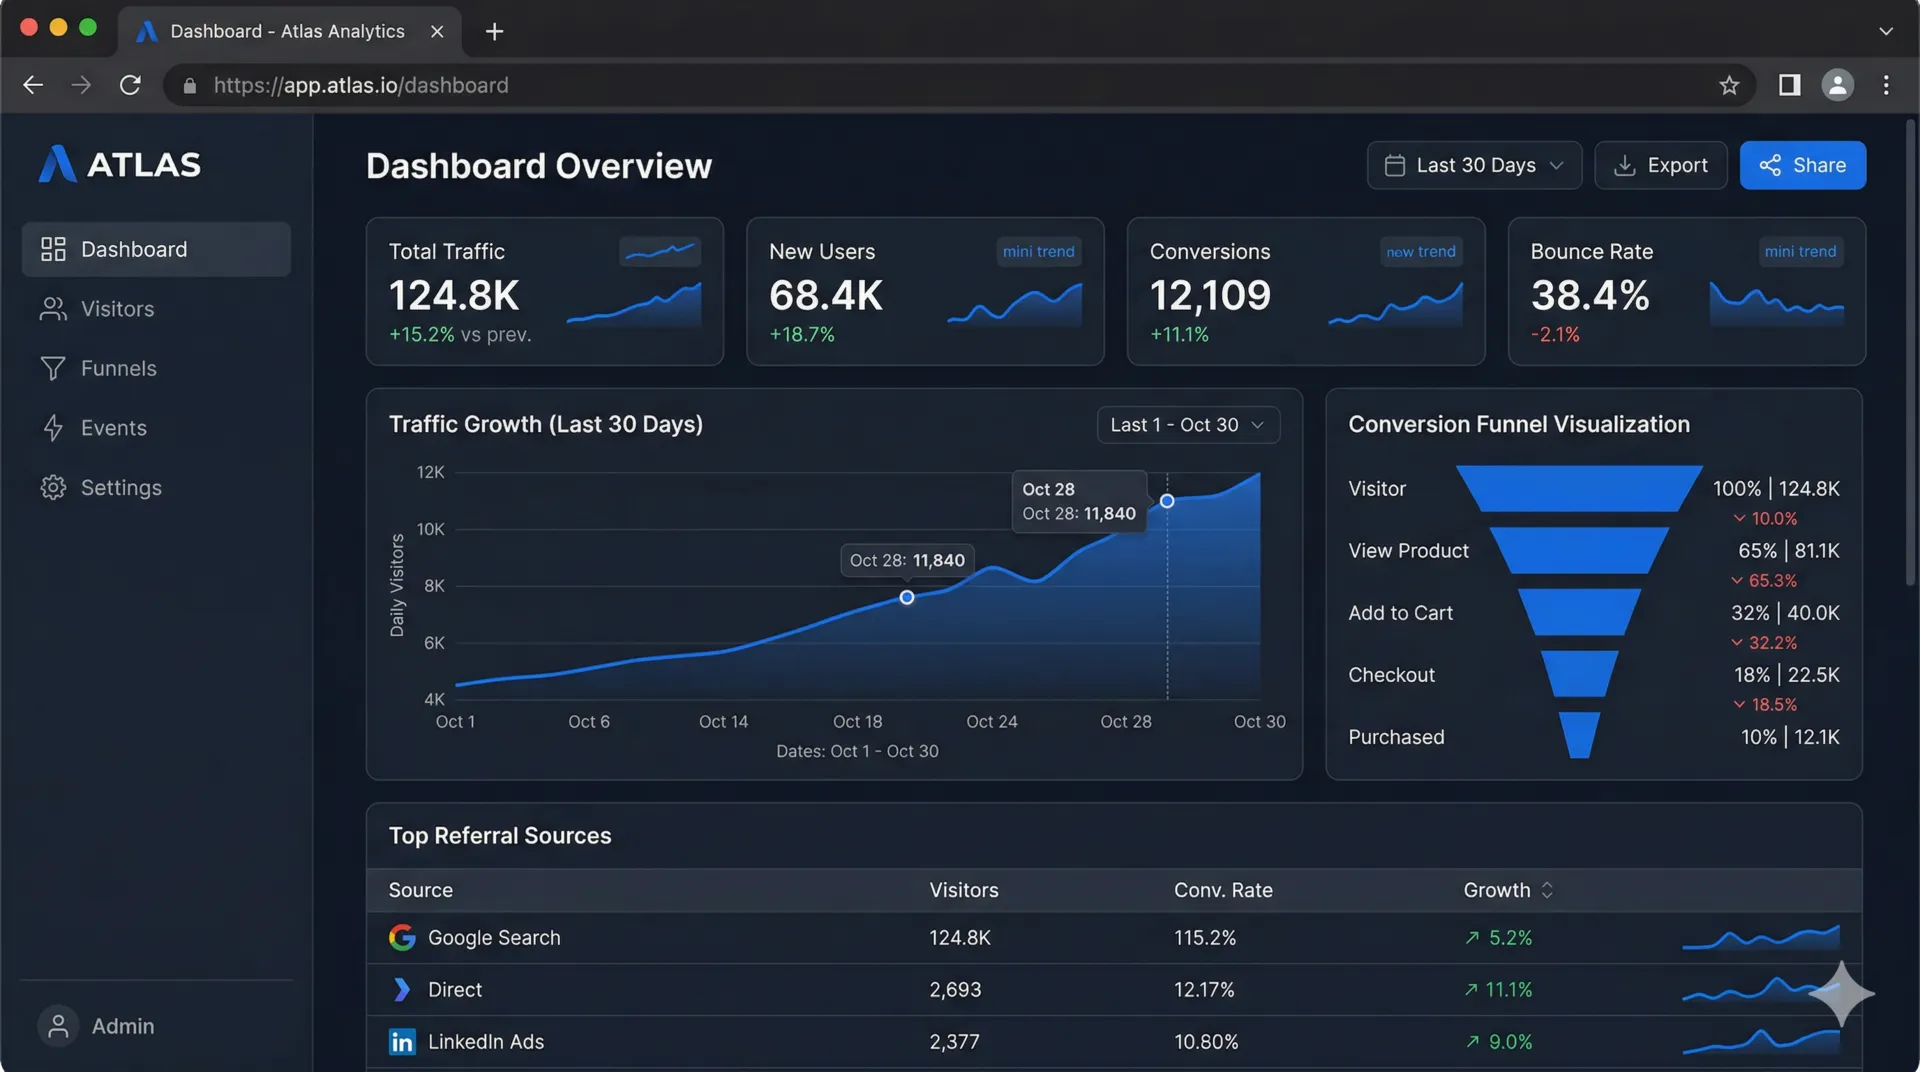Toggle the Growth column sort control
This screenshot has width=1920, height=1072.
(1546, 889)
